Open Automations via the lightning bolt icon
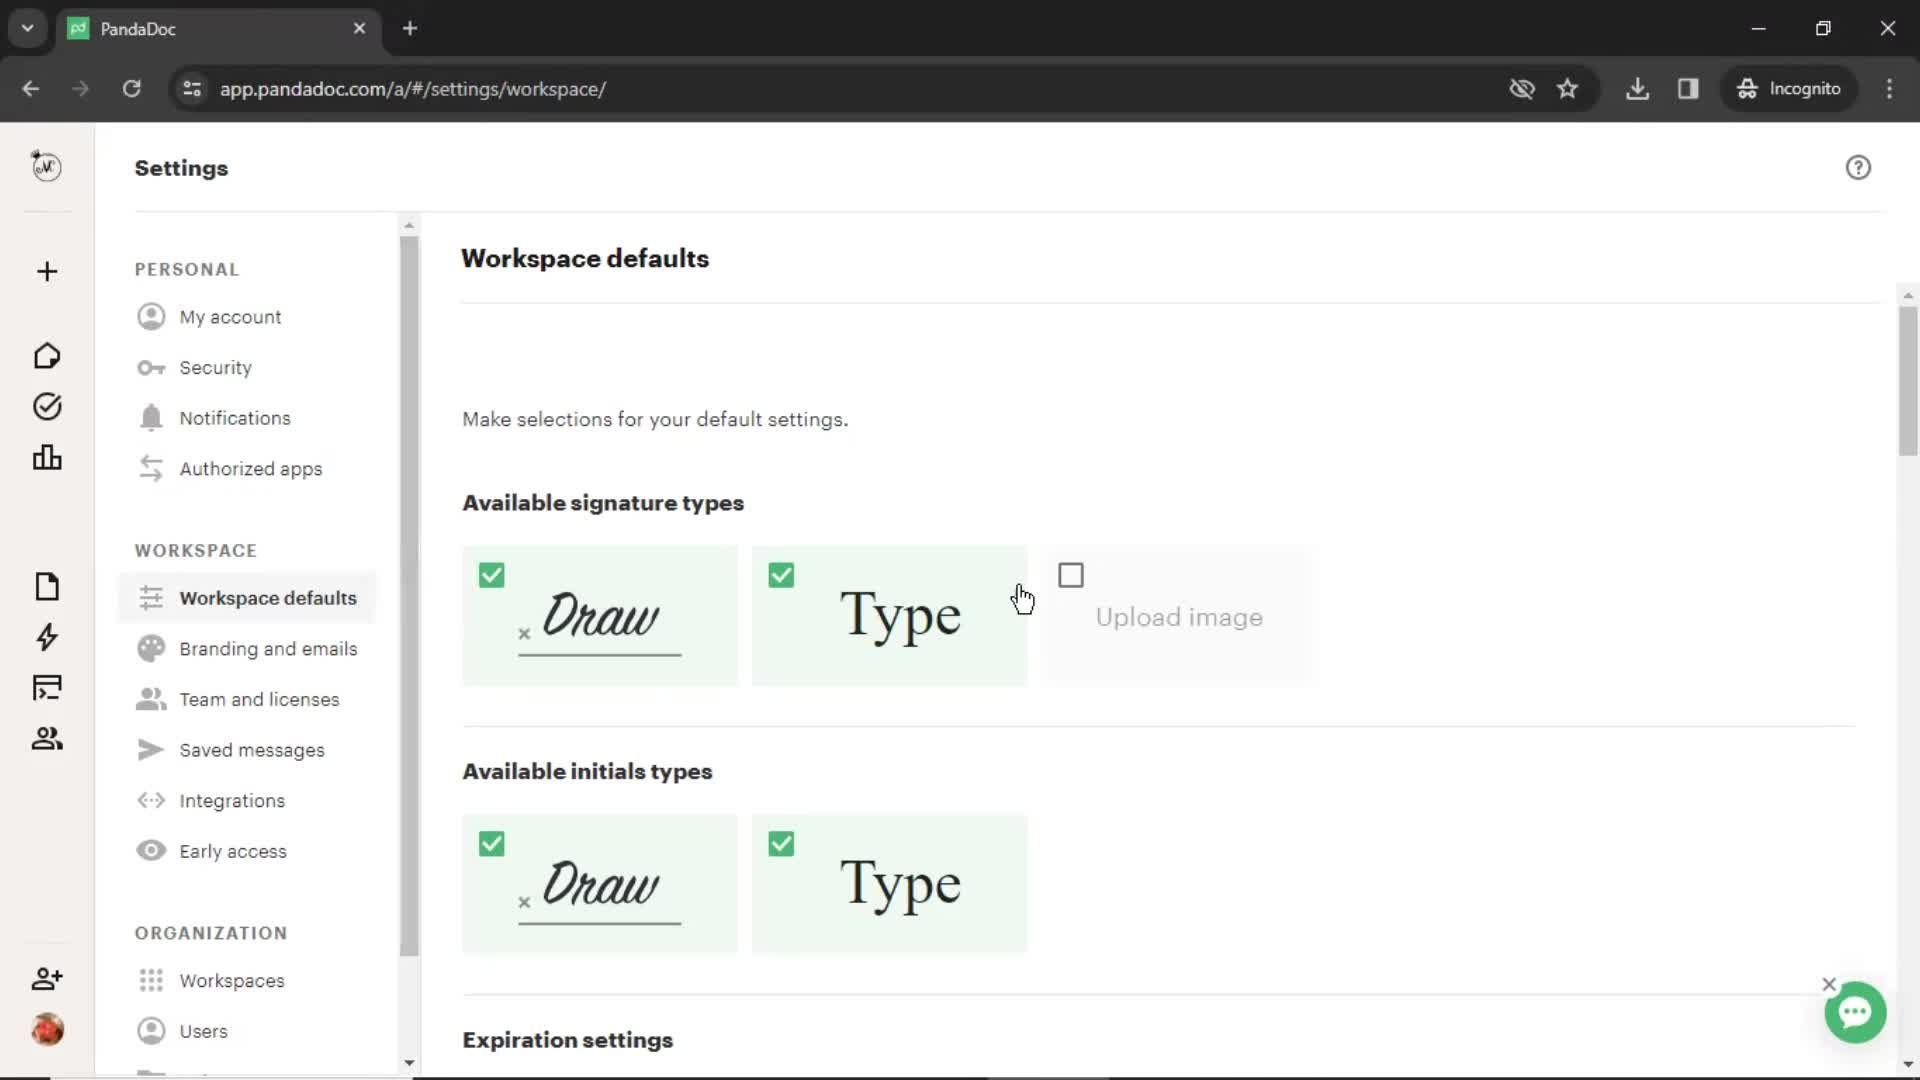The width and height of the screenshot is (1920, 1080). pos(47,637)
